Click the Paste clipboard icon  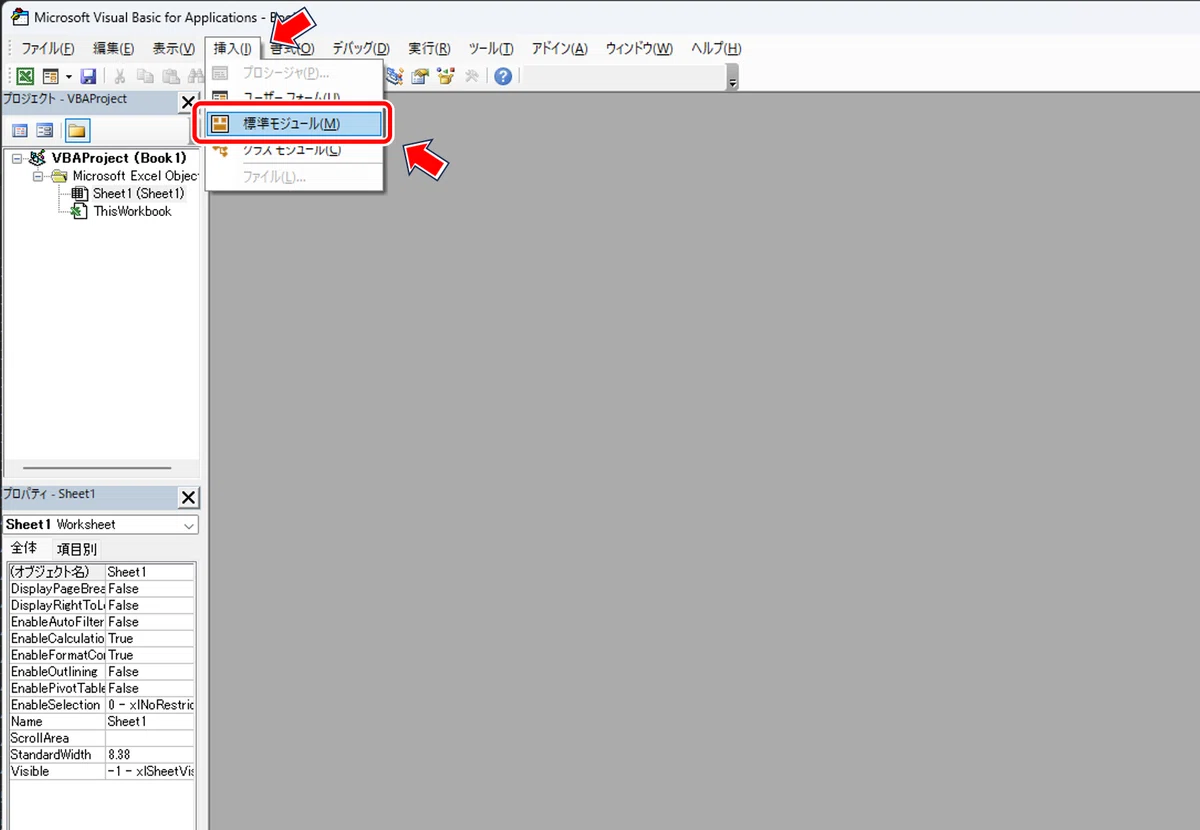(x=171, y=76)
